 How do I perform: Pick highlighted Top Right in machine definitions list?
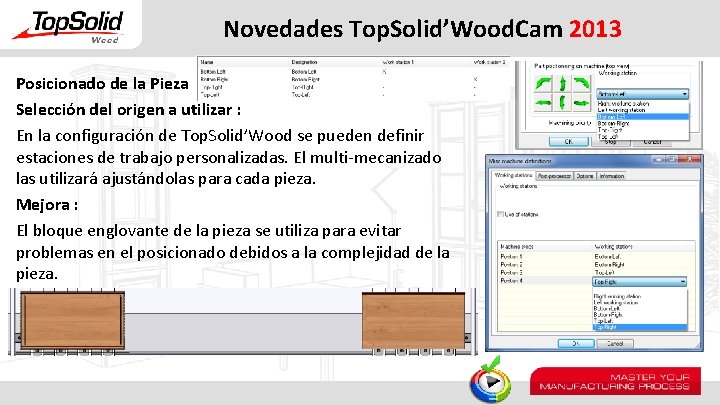640,327
